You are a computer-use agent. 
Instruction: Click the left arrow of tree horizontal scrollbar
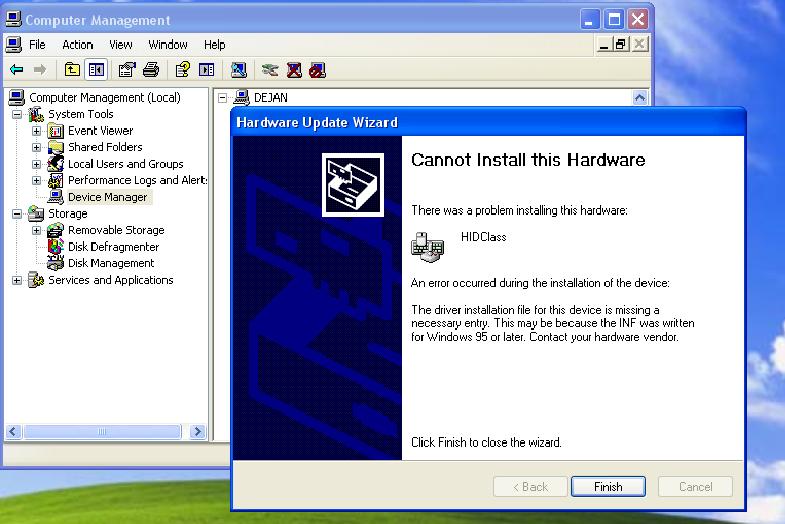(14, 431)
